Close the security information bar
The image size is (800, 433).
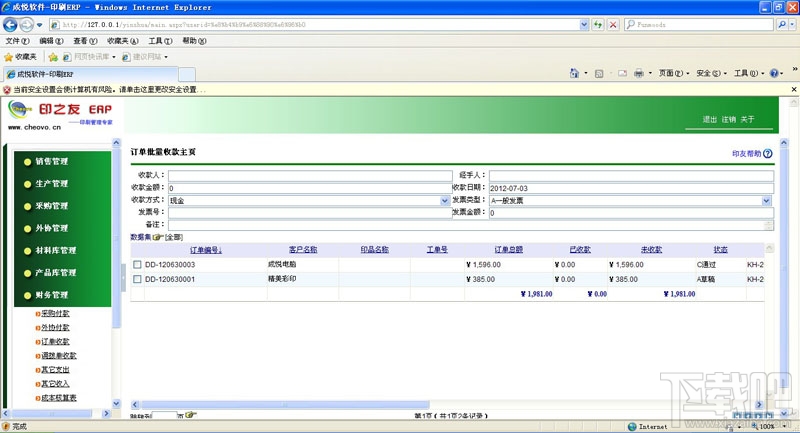click(794, 89)
